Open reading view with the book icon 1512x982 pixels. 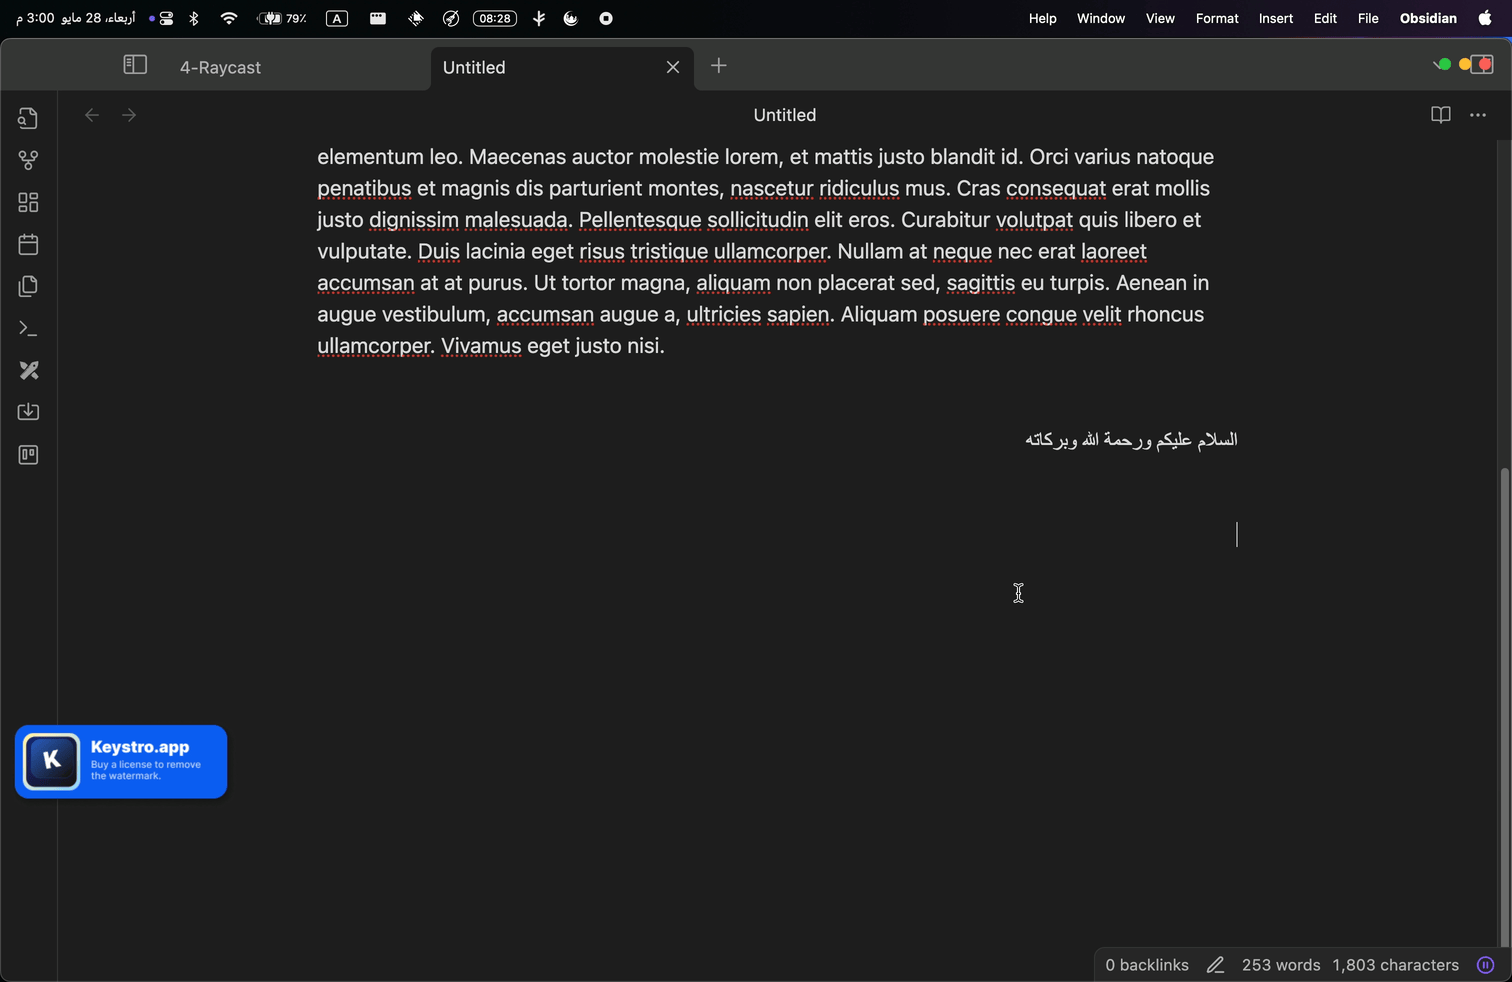pyautogui.click(x=1440, y=115)
